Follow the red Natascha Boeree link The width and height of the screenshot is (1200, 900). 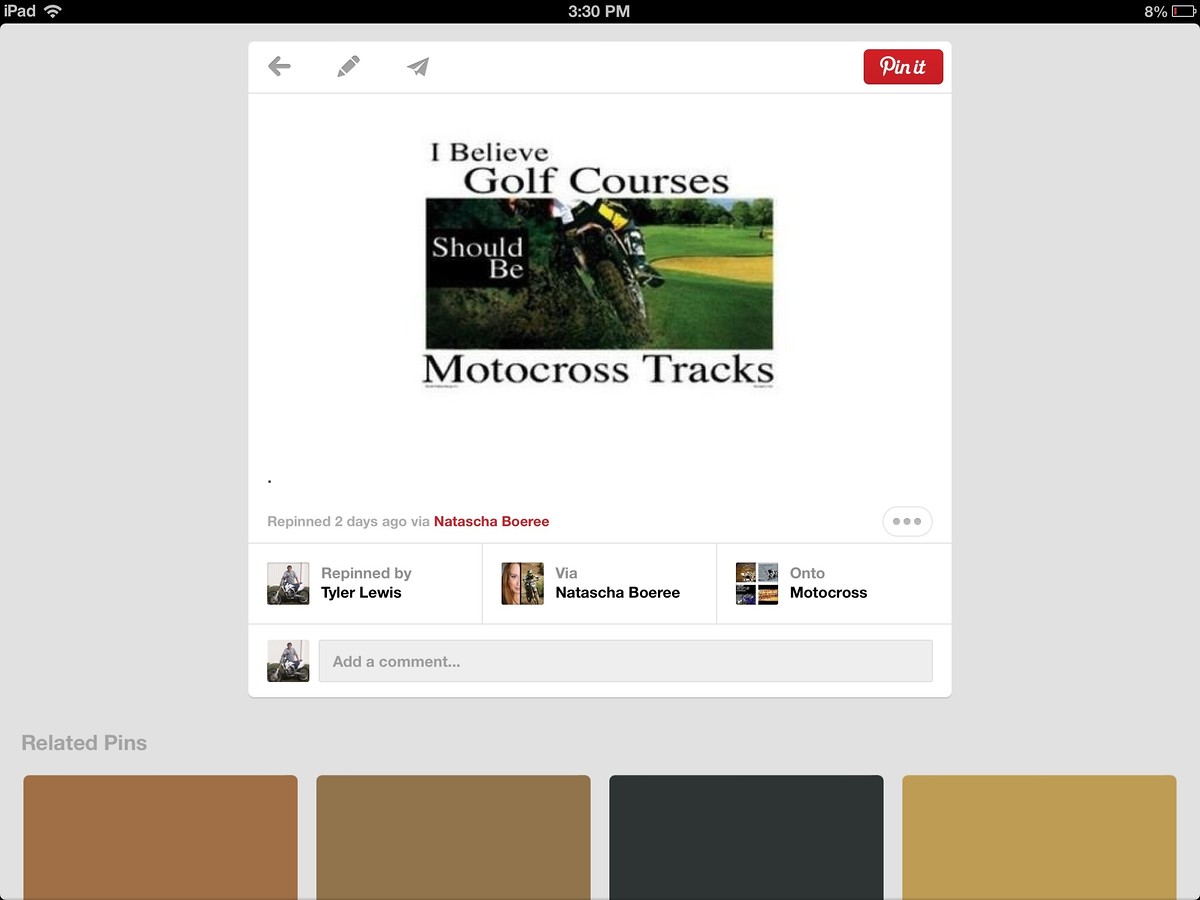tap(491, 521)
